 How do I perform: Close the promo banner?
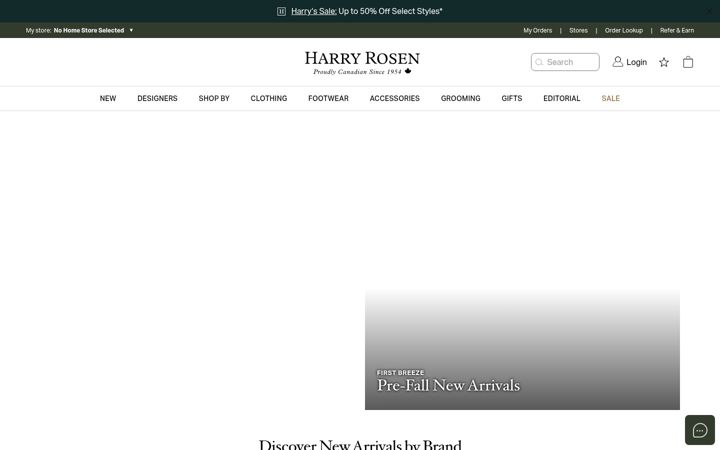click(x=709, y=11)
